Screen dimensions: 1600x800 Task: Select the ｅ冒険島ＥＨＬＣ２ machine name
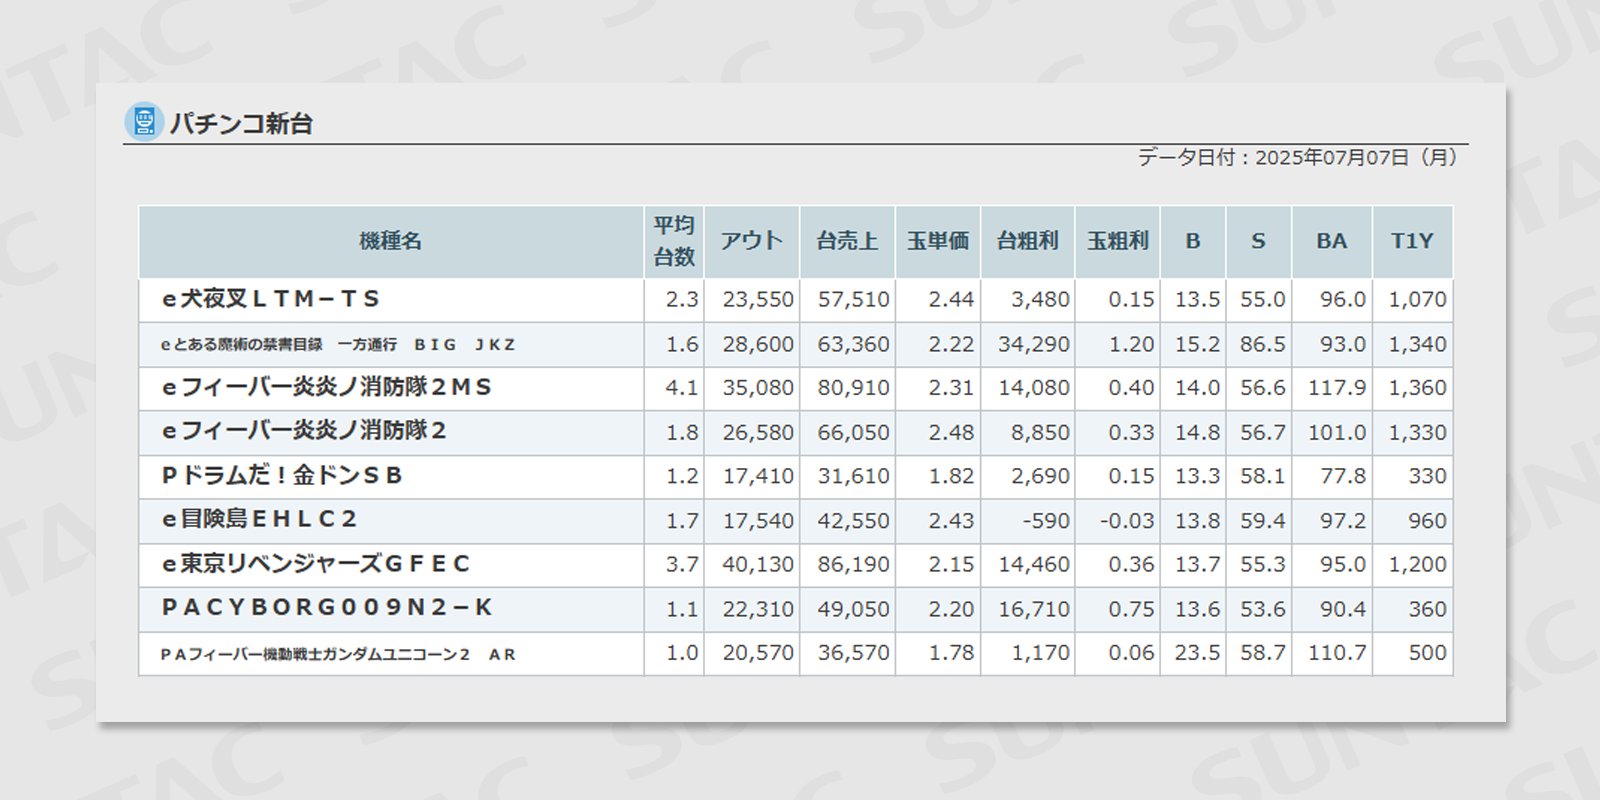(260, 520)
